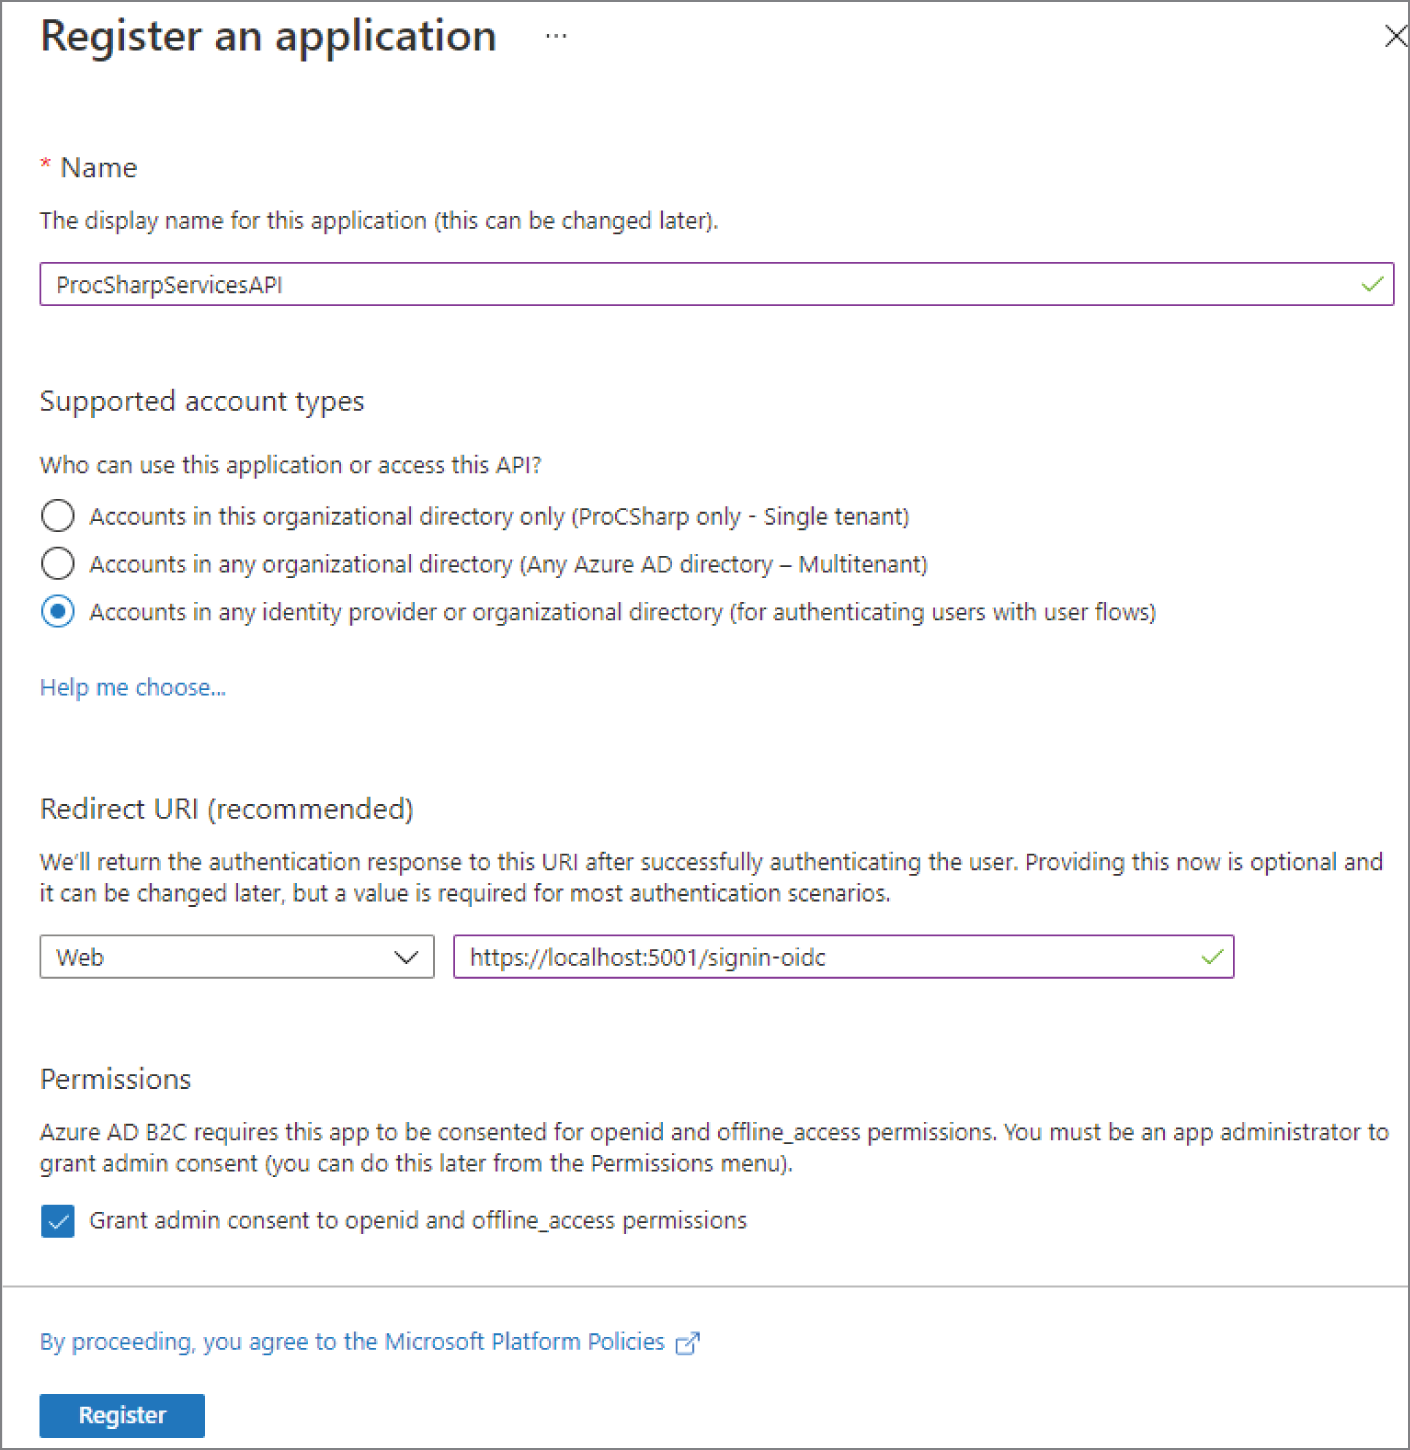
Task: Click the chevron on the Web platform selector
Action: (x=406, y=957)
